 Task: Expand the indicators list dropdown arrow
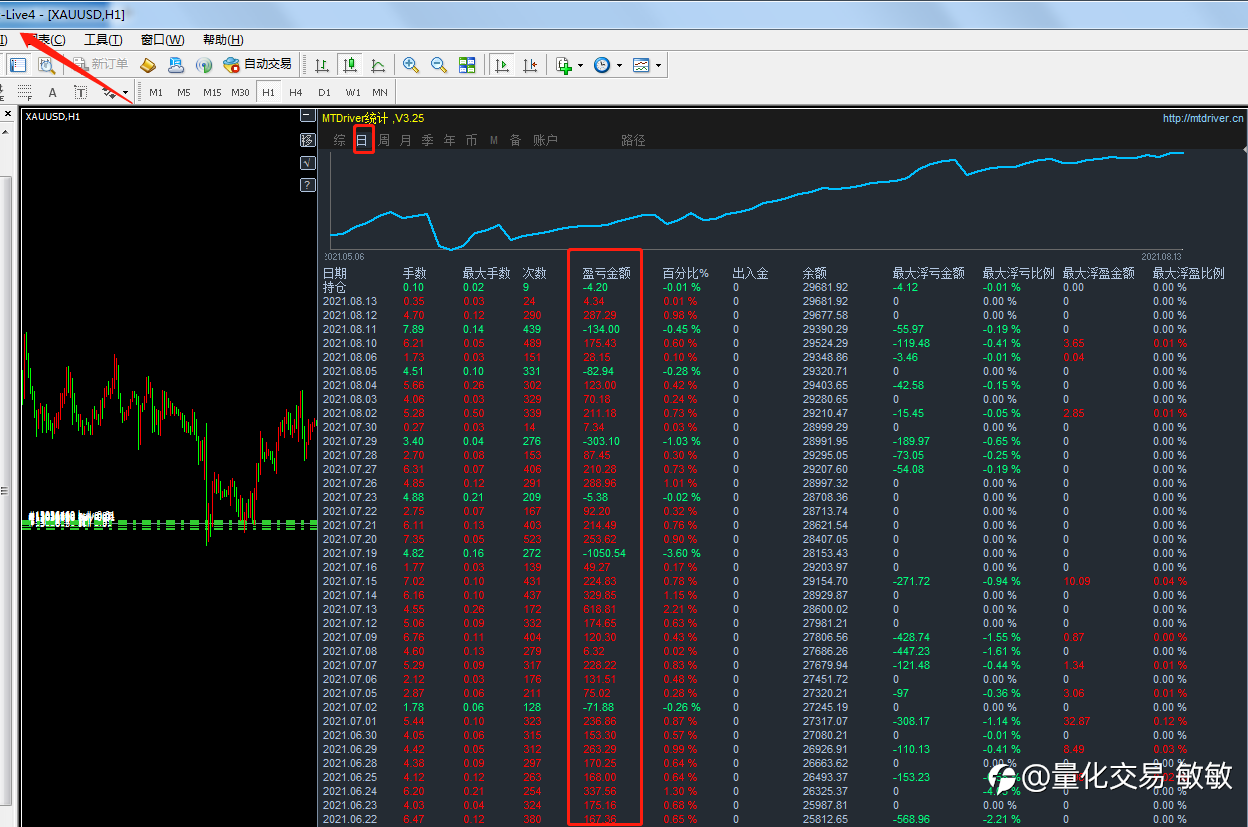[x=581, y=66]
